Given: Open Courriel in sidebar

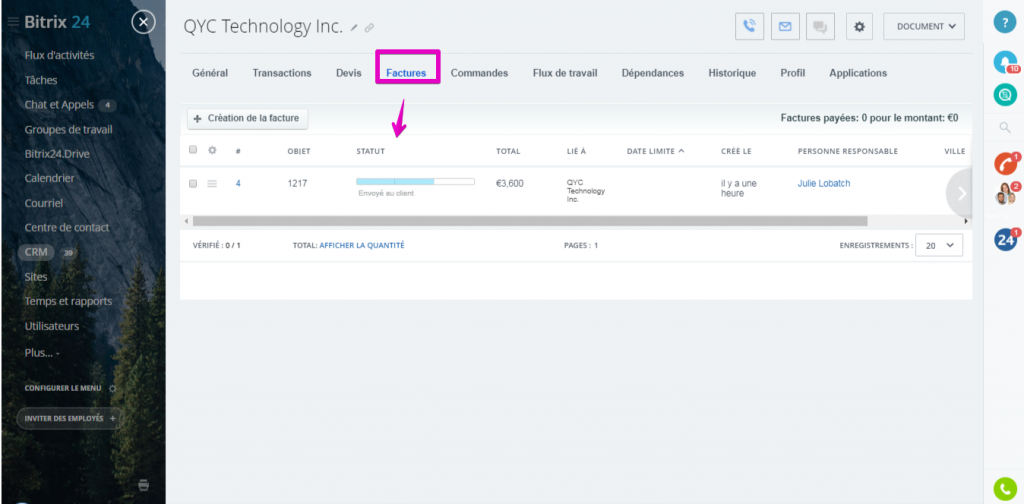Looking at the screenshot, I should point(44,203).
